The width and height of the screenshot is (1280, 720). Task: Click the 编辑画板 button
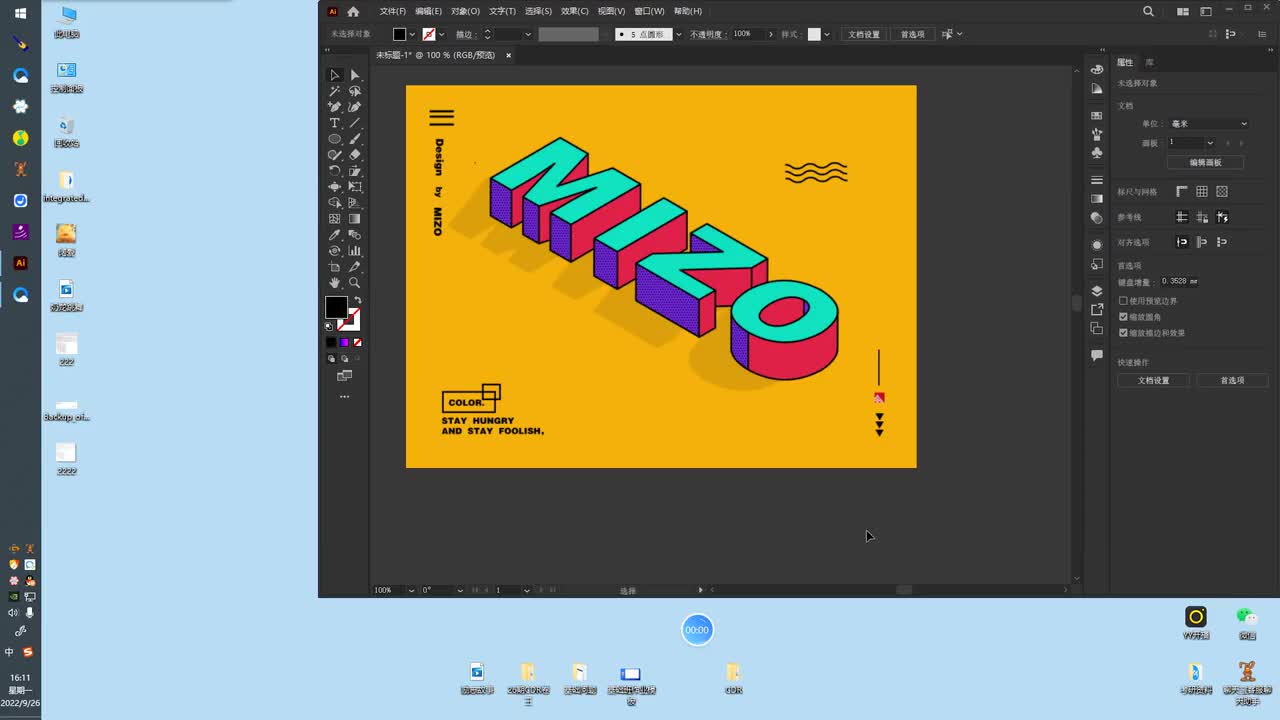click(x=1205, y=162)
